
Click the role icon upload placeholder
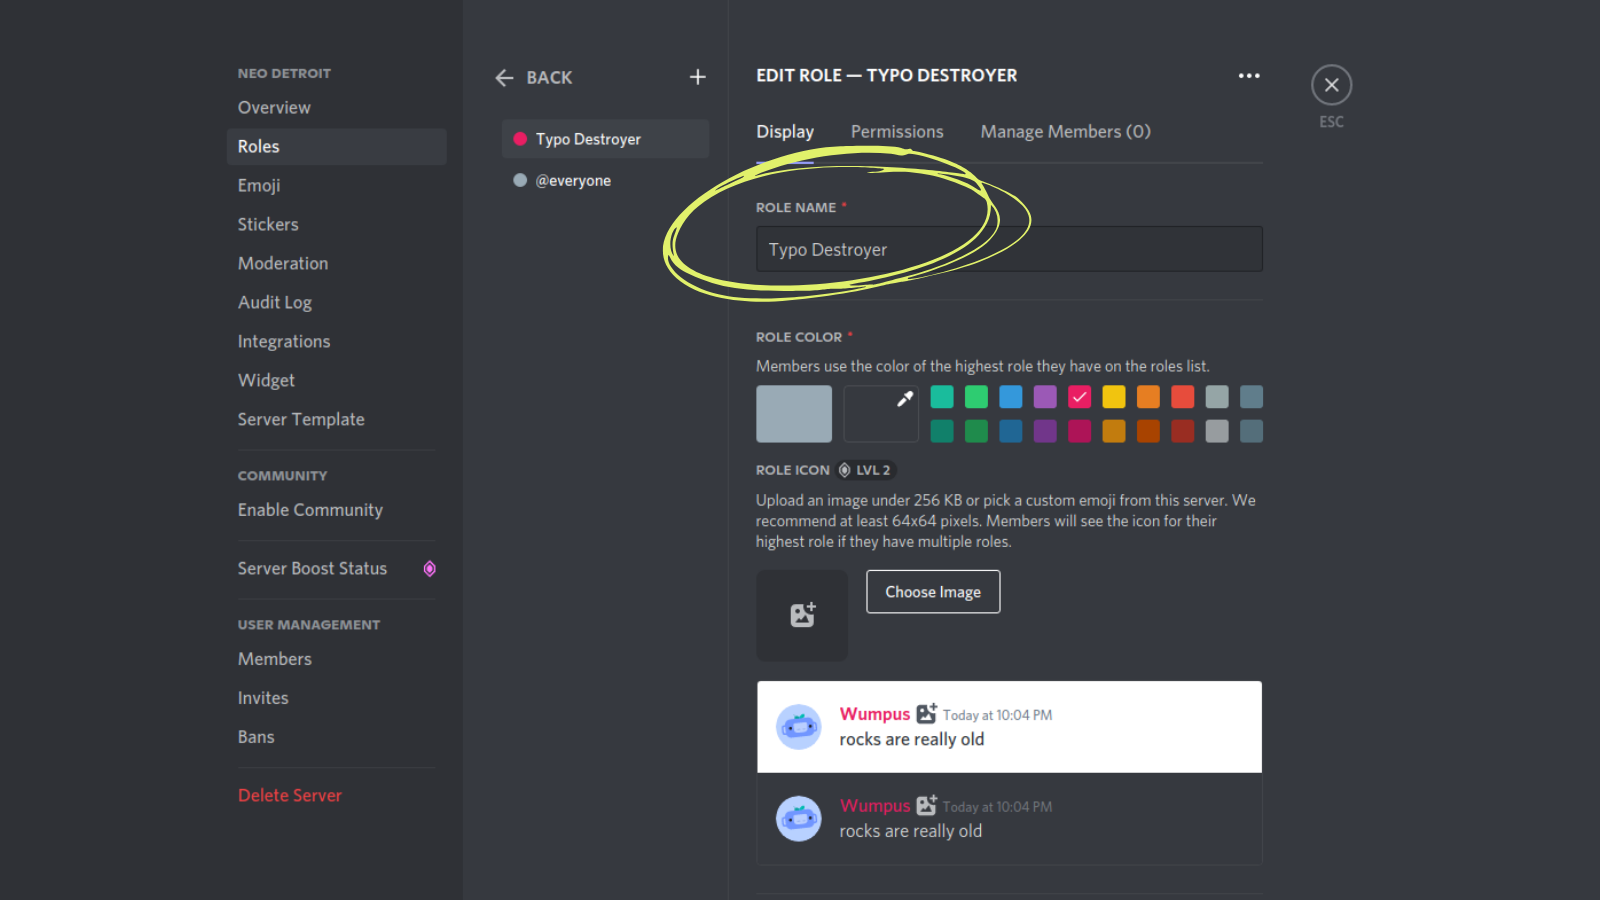click(x=801, y=615)
